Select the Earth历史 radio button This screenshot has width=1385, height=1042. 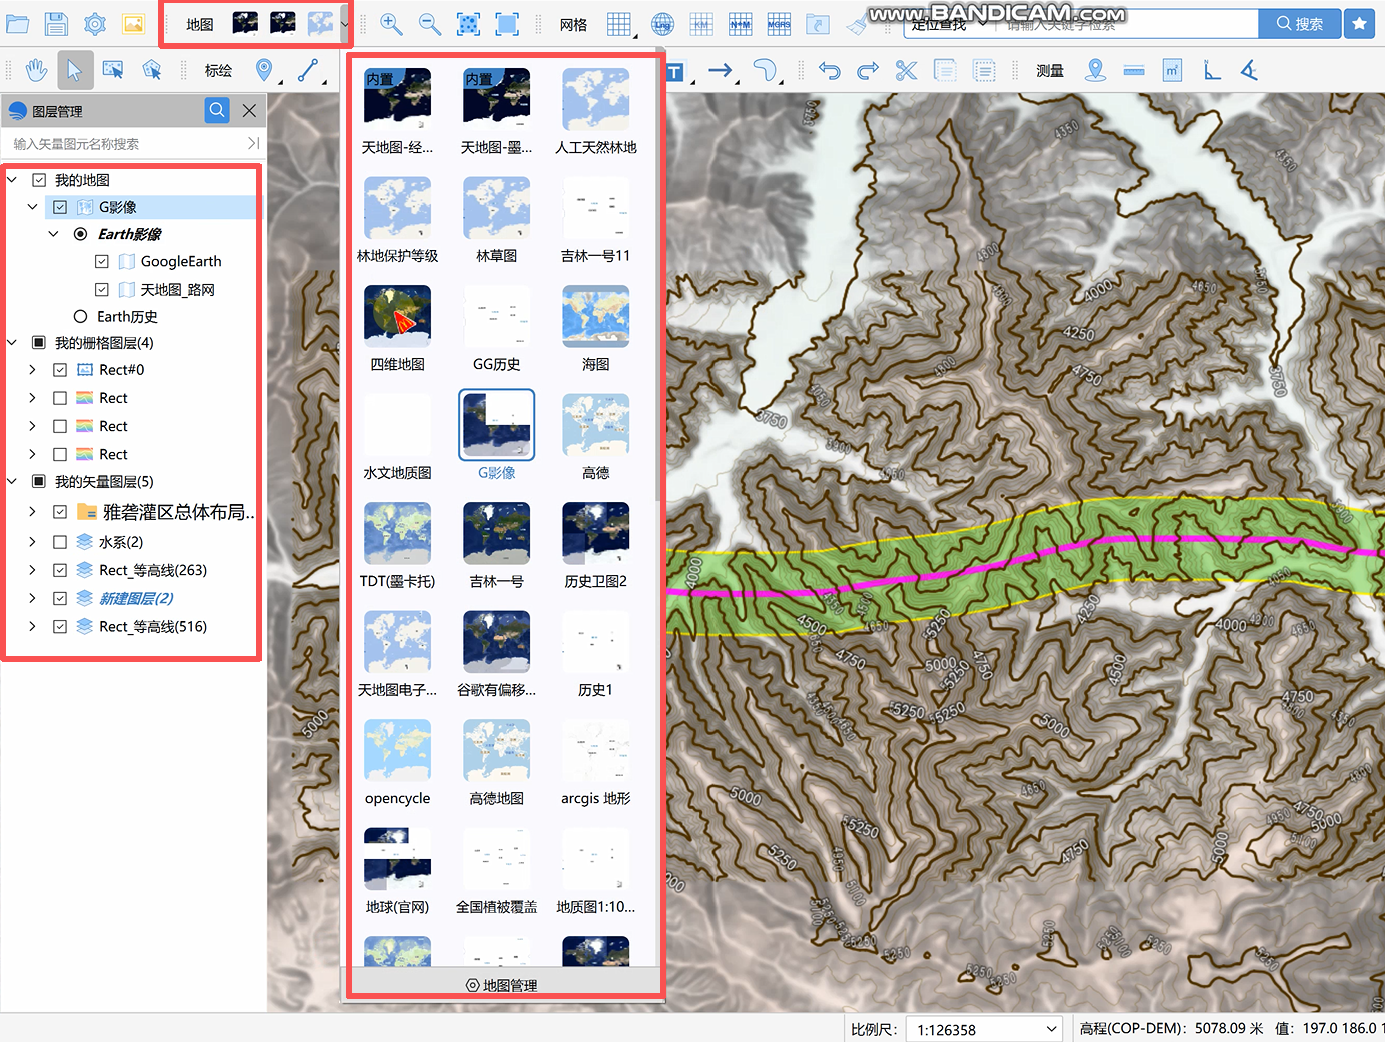[81, 316]
